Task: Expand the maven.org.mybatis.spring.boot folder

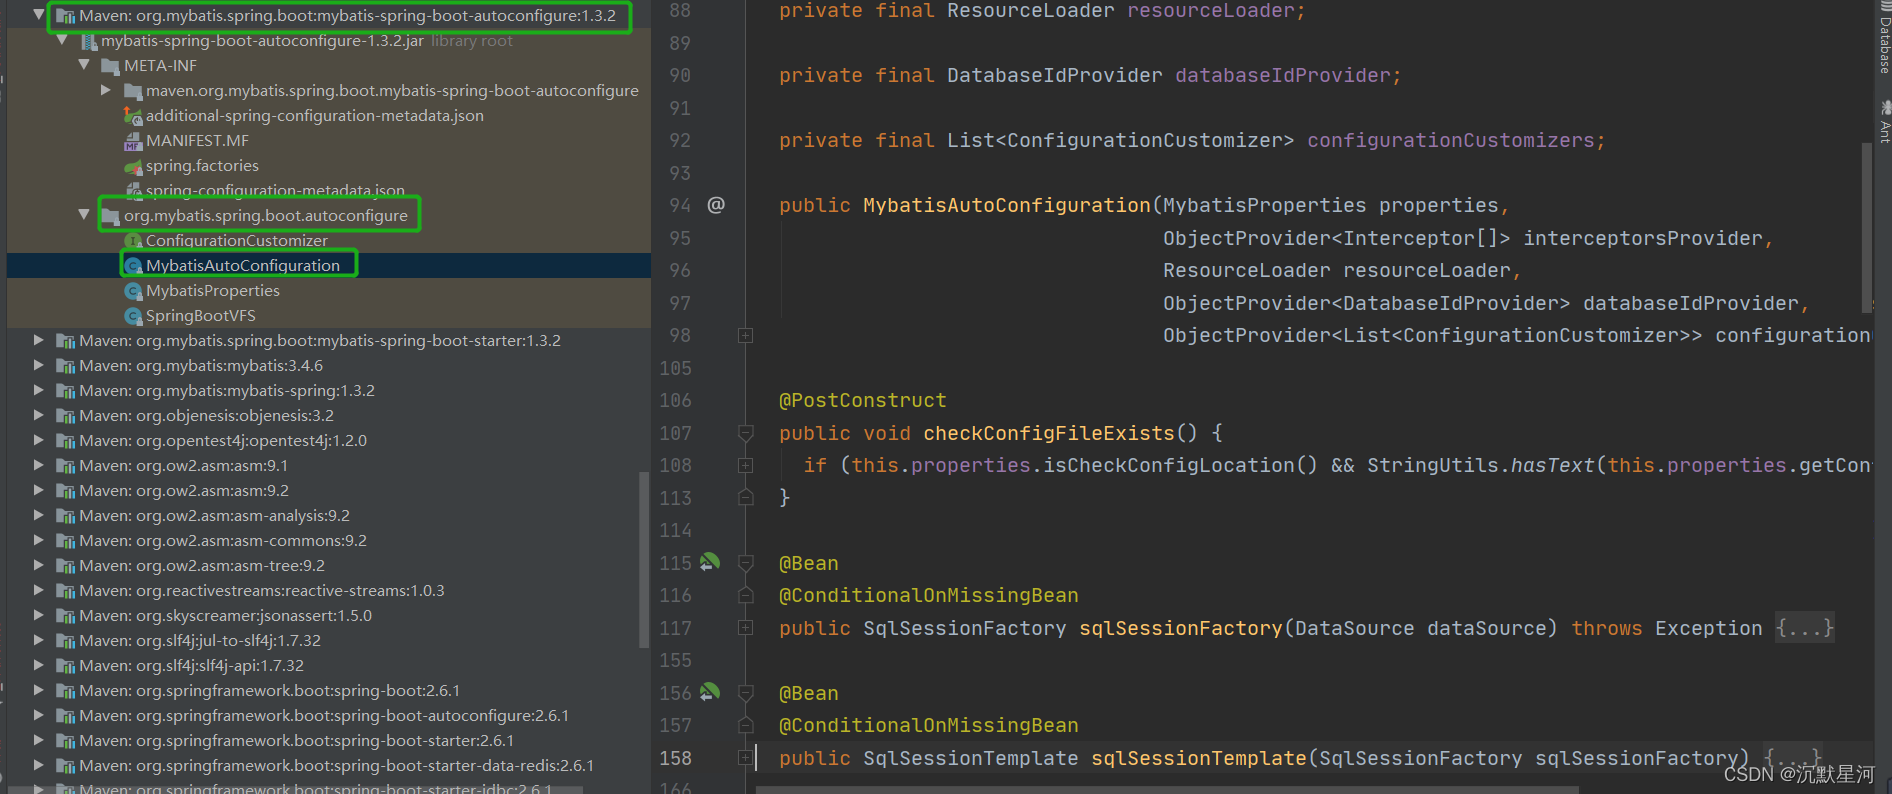Action: (x=106, y=90)
